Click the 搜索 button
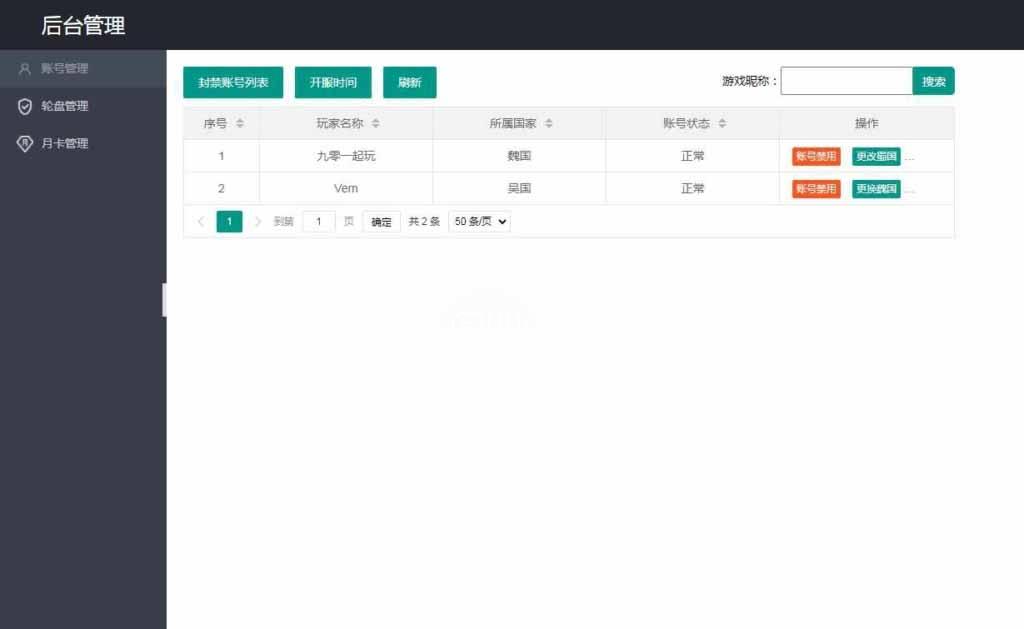Viewport: 1024px width, 629px height. [933, 81]
